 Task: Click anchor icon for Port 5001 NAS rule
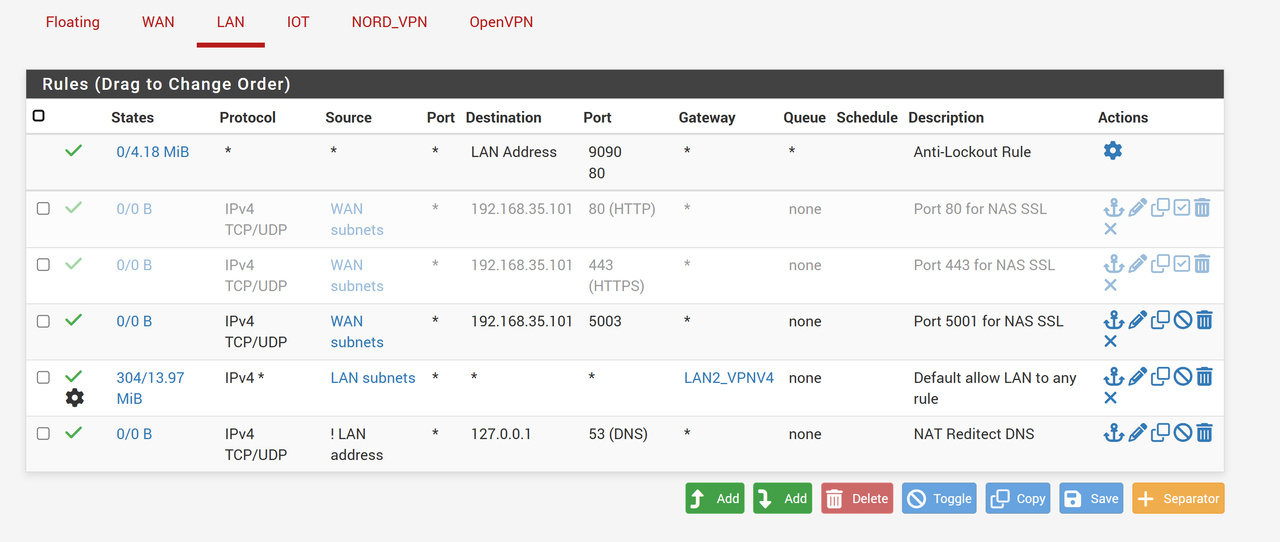coord(1113,320)
